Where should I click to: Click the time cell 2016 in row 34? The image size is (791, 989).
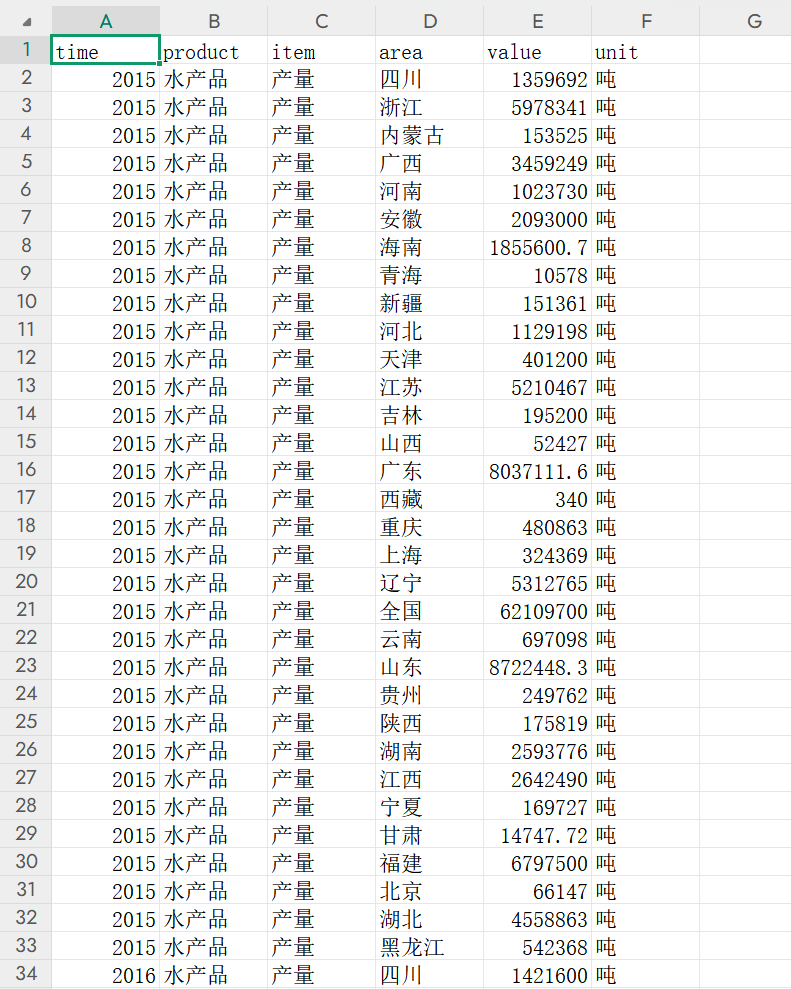(106, 974)
